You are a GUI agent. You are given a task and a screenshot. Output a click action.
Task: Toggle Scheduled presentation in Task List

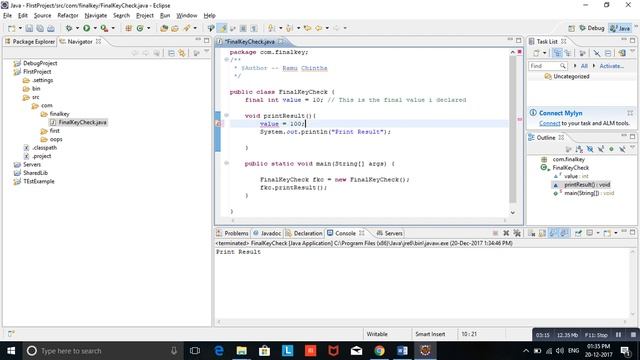tap(568, 53)
